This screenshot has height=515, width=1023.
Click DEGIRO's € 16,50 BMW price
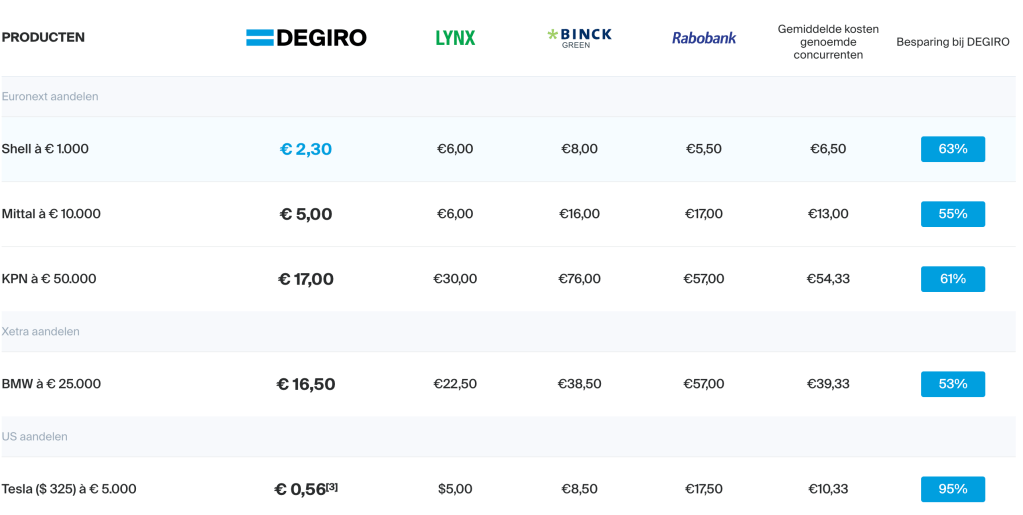[x=306, y=384]
